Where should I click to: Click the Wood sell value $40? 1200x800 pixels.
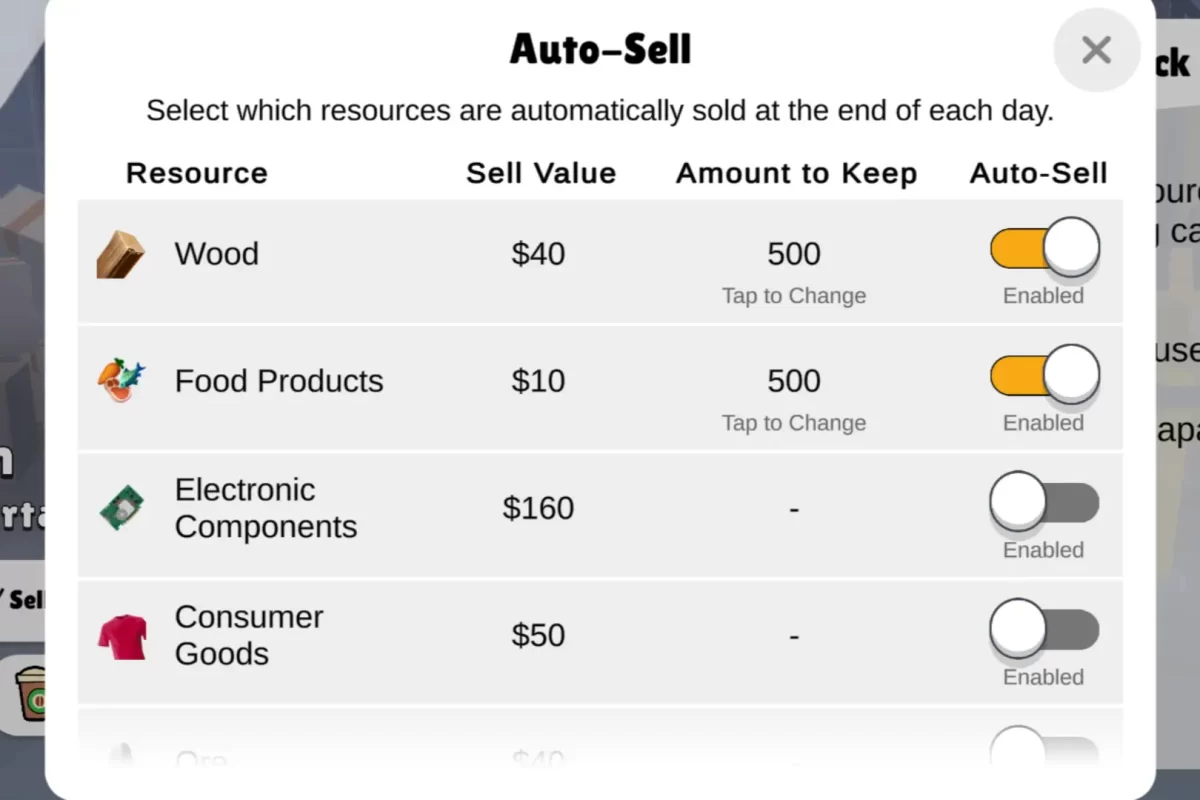tap(538, 254)
